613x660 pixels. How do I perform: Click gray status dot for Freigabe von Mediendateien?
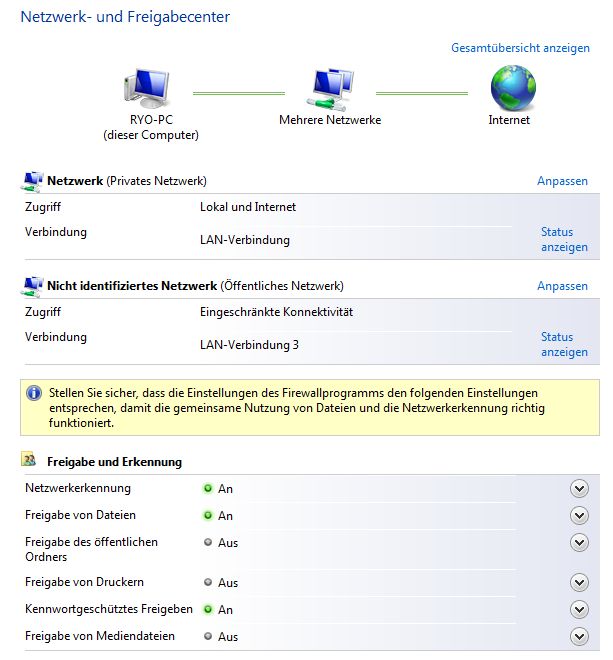(208, 636)
